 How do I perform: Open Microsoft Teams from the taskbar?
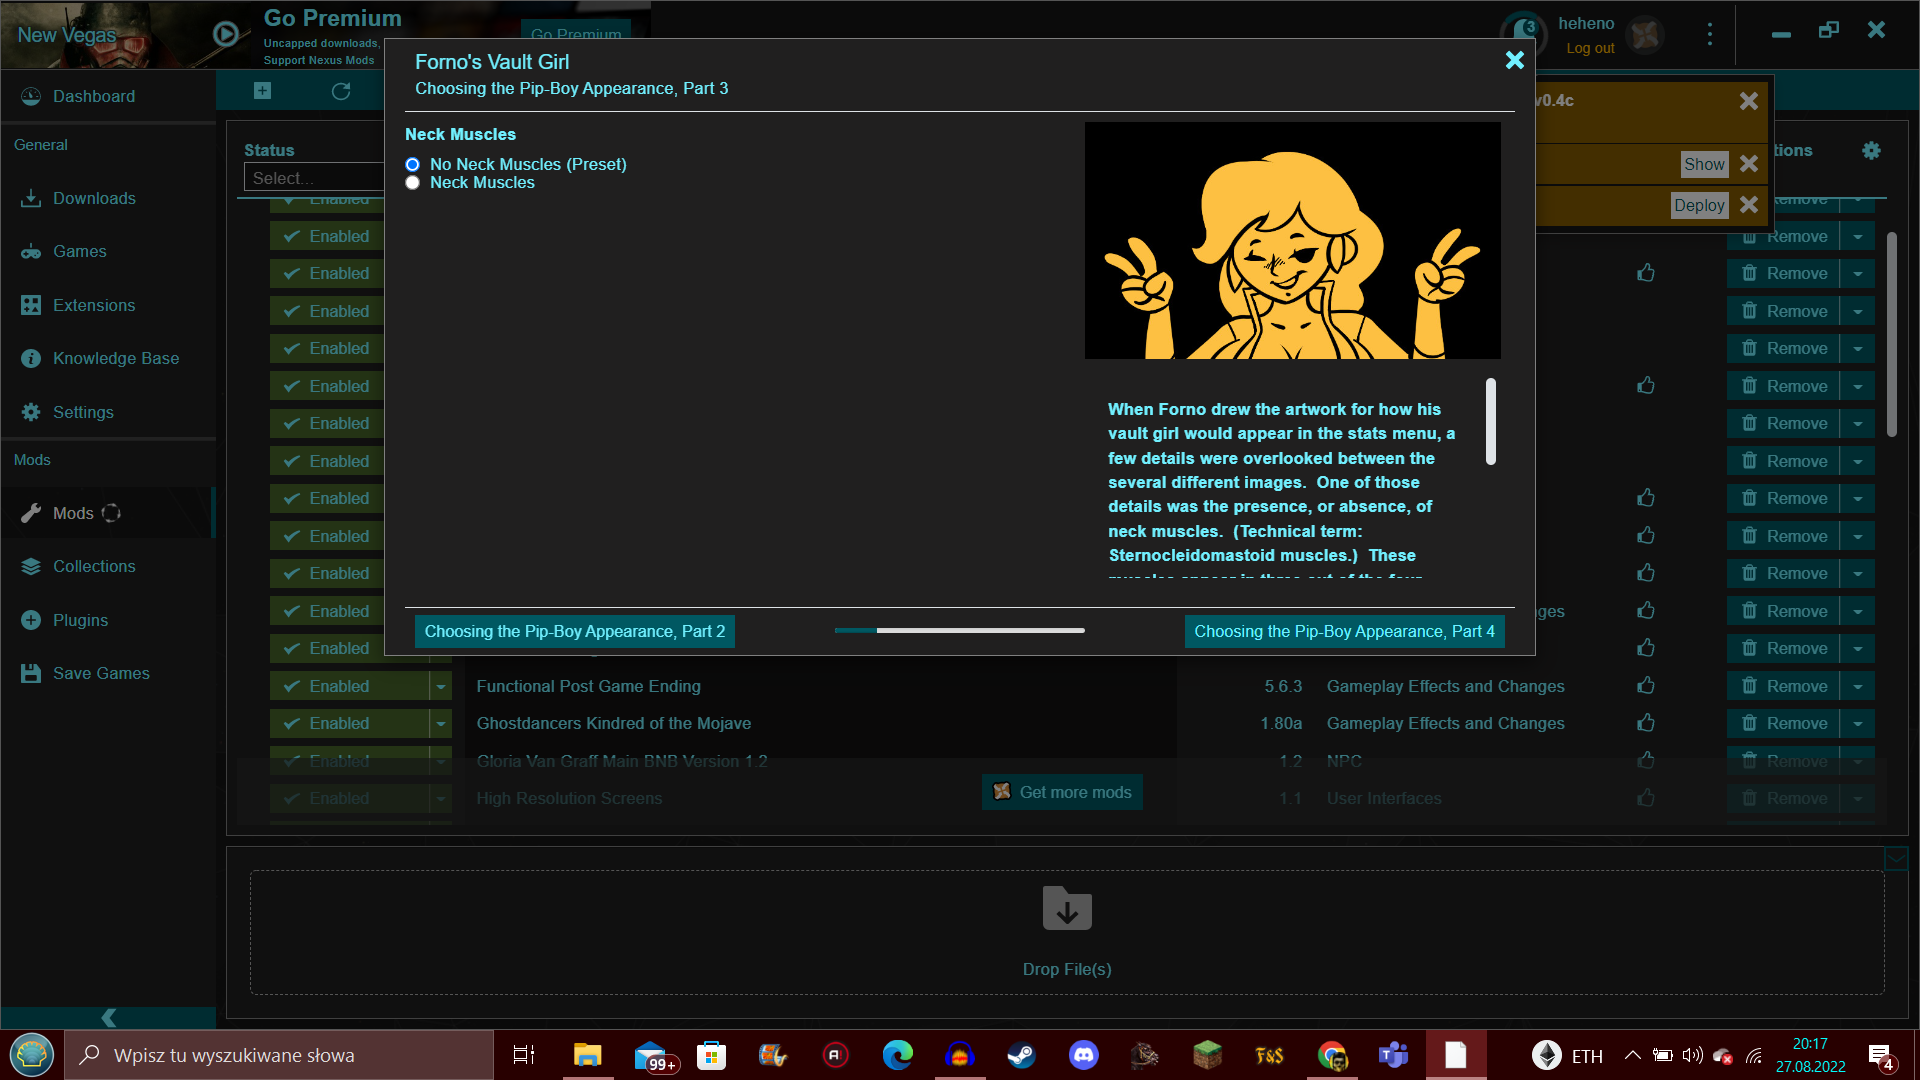click(x=1393, y=1055)
